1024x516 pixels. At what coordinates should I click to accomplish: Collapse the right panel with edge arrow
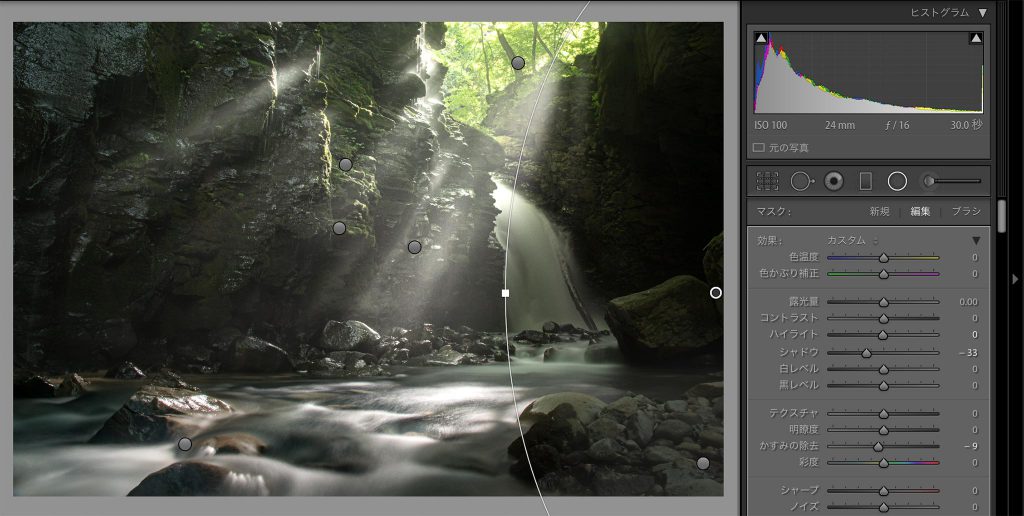coord(1015,279)
